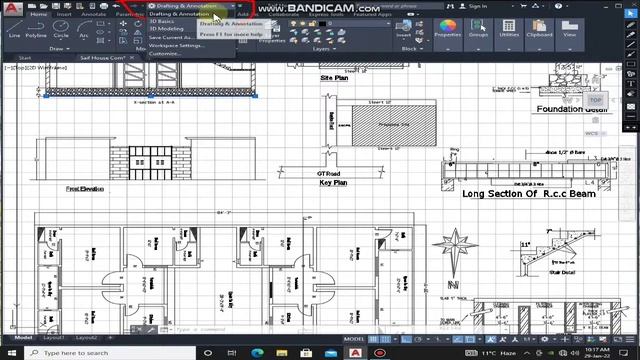Select 3D Modeling workspace

166,29
